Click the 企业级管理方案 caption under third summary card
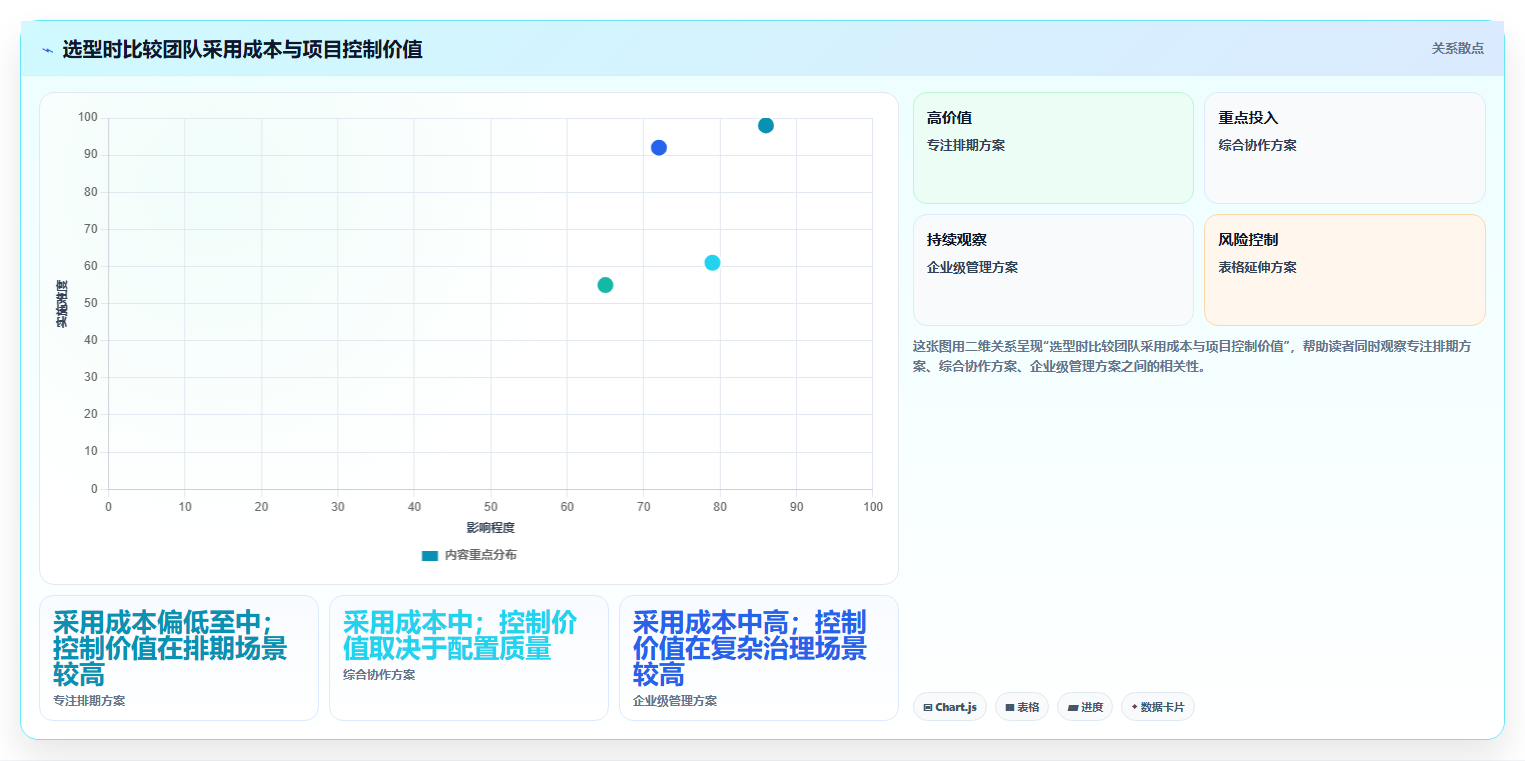1525x761 pixels. [675, 701]
